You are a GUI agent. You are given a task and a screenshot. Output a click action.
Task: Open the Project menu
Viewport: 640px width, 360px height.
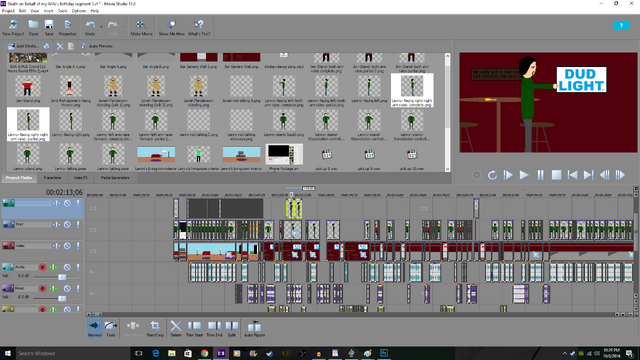[x=8, y=11]
